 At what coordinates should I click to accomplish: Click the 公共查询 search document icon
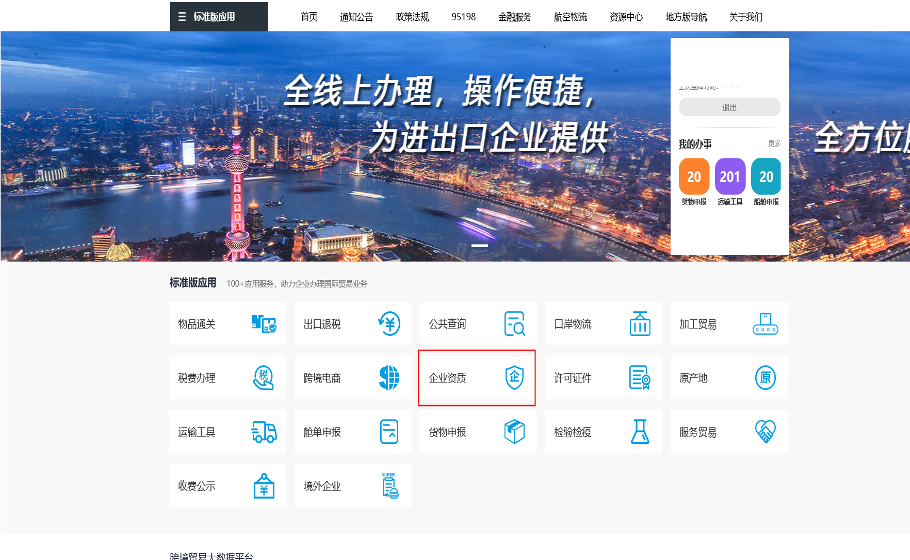[x=514, y=324]
